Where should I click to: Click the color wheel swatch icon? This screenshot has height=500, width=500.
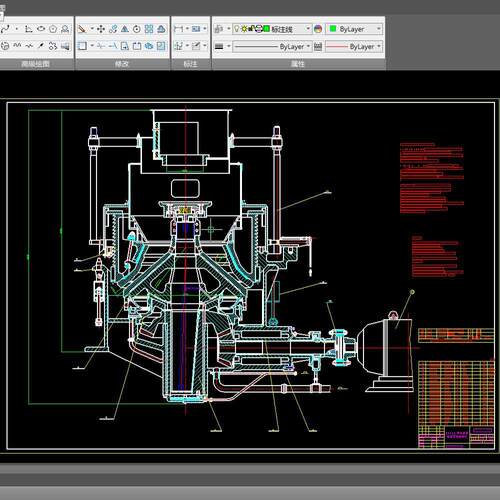[318, 29]
